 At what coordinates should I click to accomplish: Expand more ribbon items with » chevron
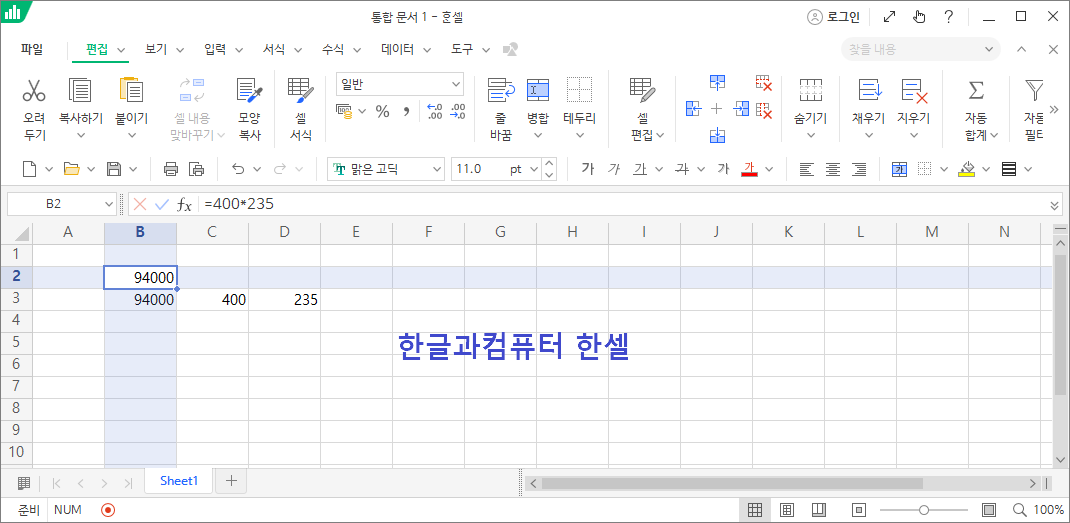click(1054, 109)
